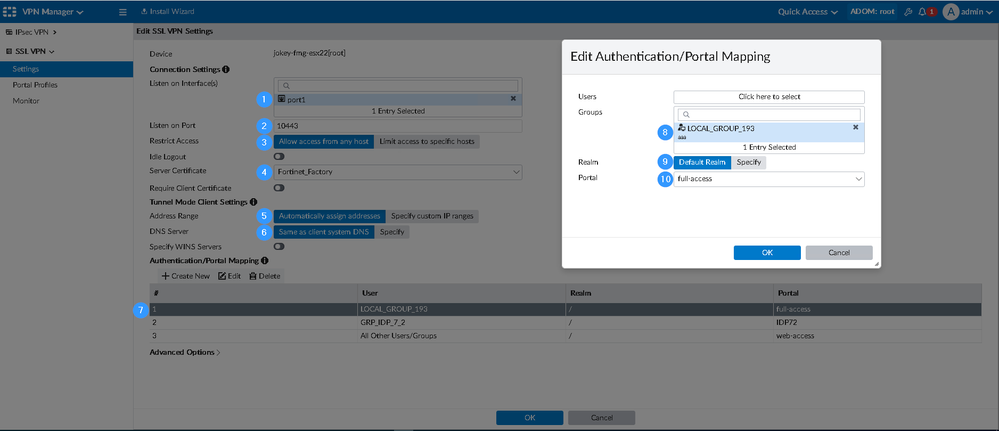Cancel the Edit Authentication/Portal Mapping dialog
This screenshot has width=999, height=431.
pyautogui.click(x=839, y=253)
